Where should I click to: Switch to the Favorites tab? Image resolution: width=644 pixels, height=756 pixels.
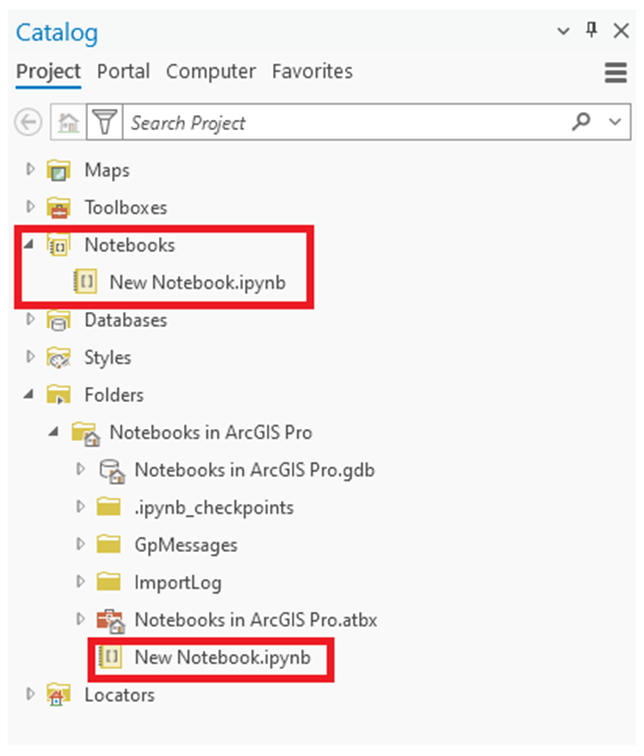tap(312, 71)
